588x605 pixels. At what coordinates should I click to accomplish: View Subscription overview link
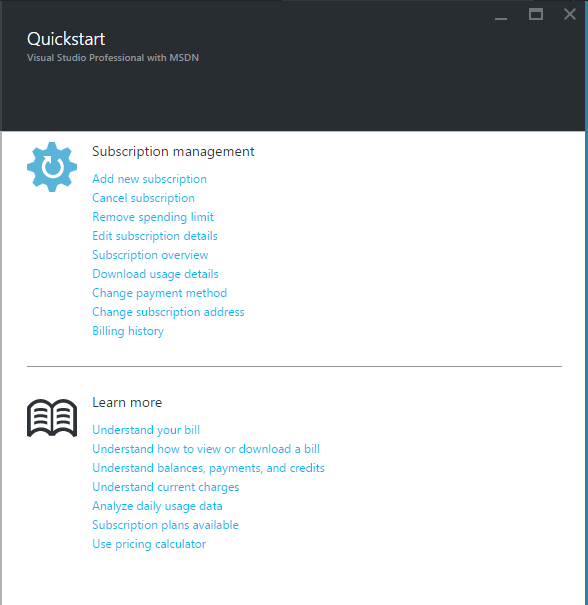click(x=150, y=255)
